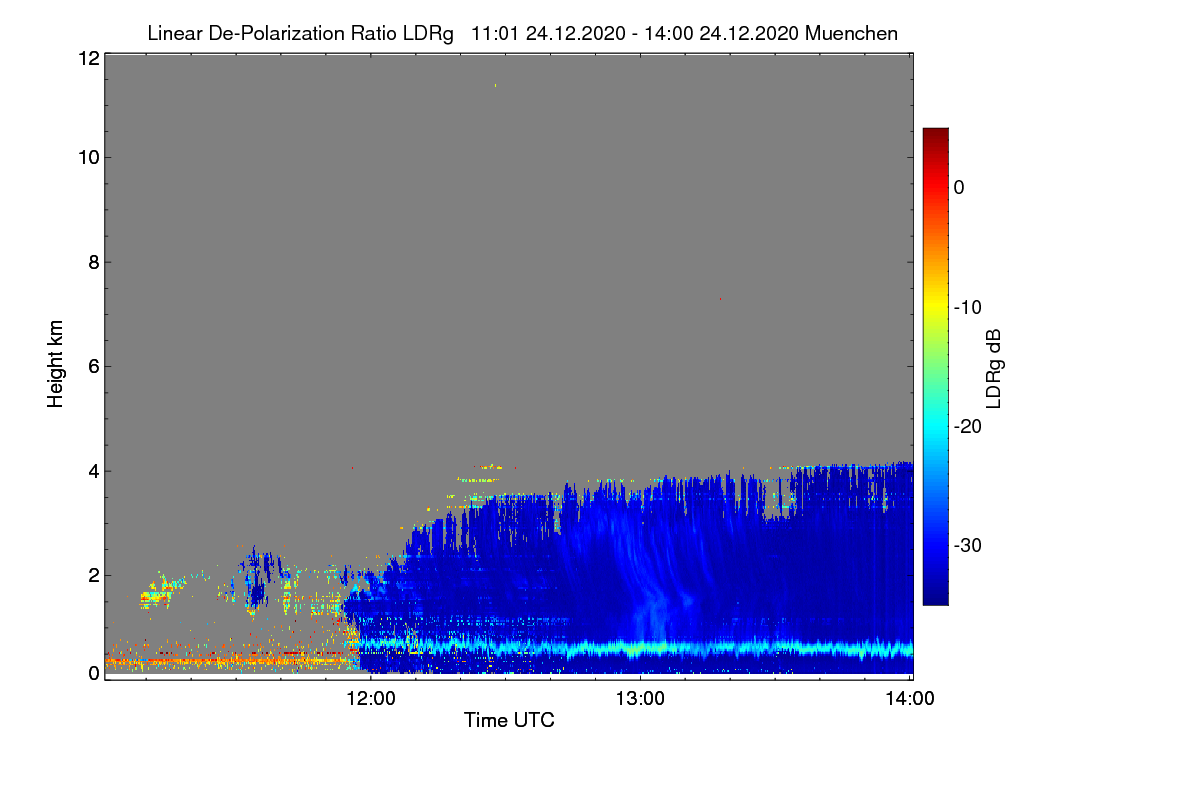Click the 13:00 time tick label

click(x=641, y=699)
